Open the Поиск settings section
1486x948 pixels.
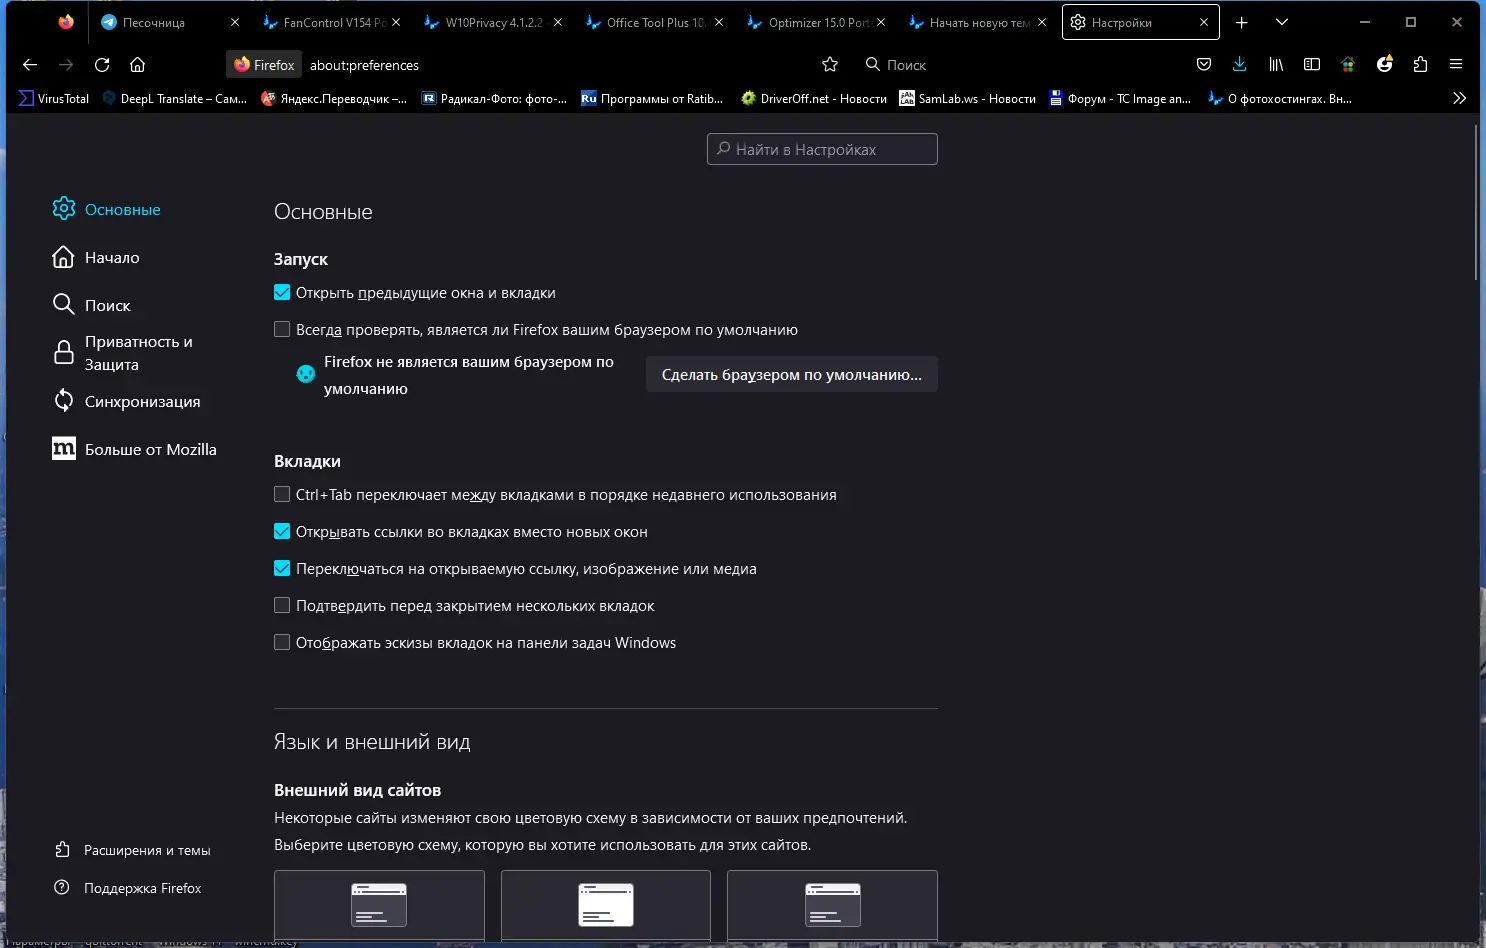(x=91, y=305)
